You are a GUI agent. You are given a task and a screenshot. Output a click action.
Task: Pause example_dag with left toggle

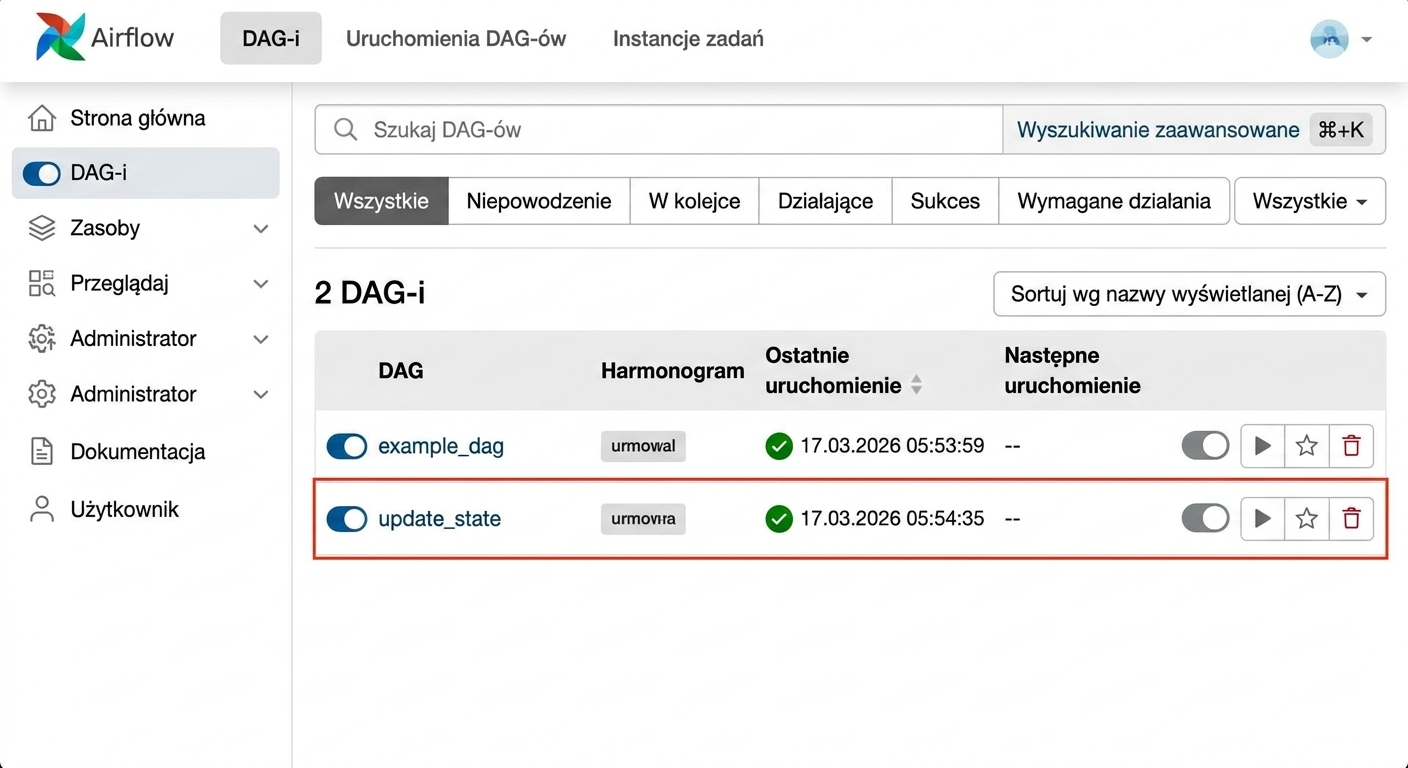point(347,446)
